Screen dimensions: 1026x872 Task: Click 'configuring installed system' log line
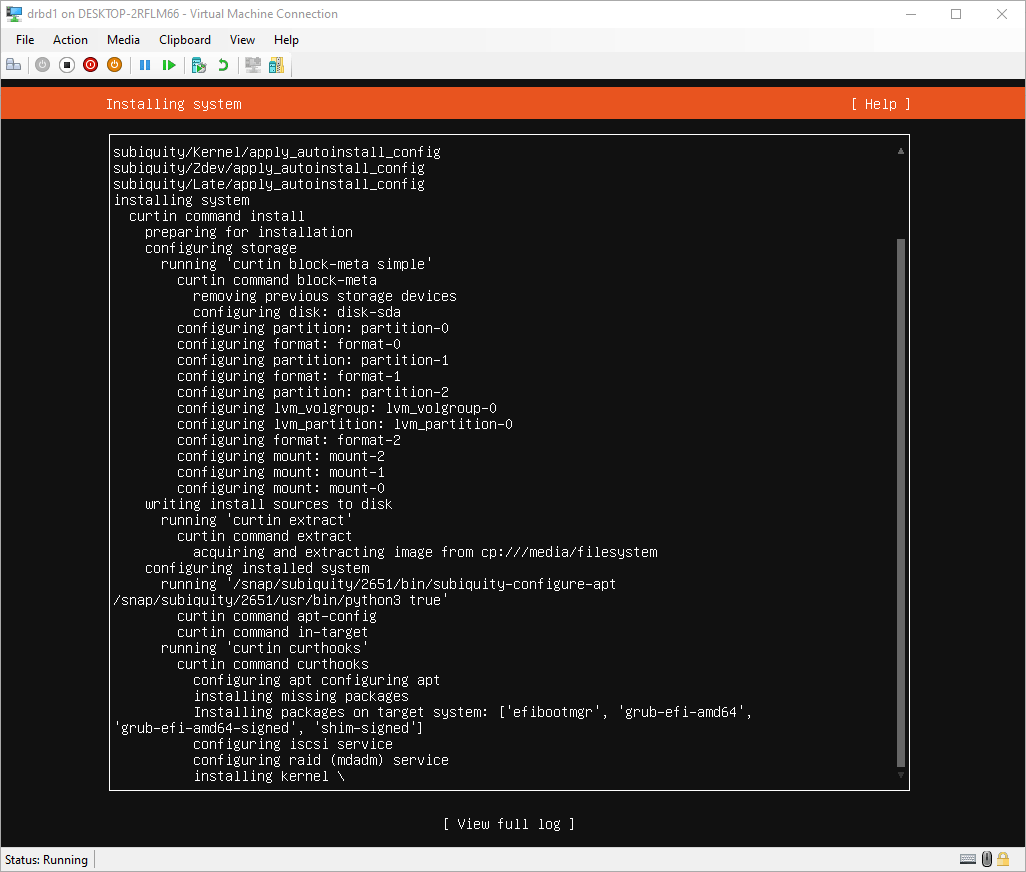257,568
